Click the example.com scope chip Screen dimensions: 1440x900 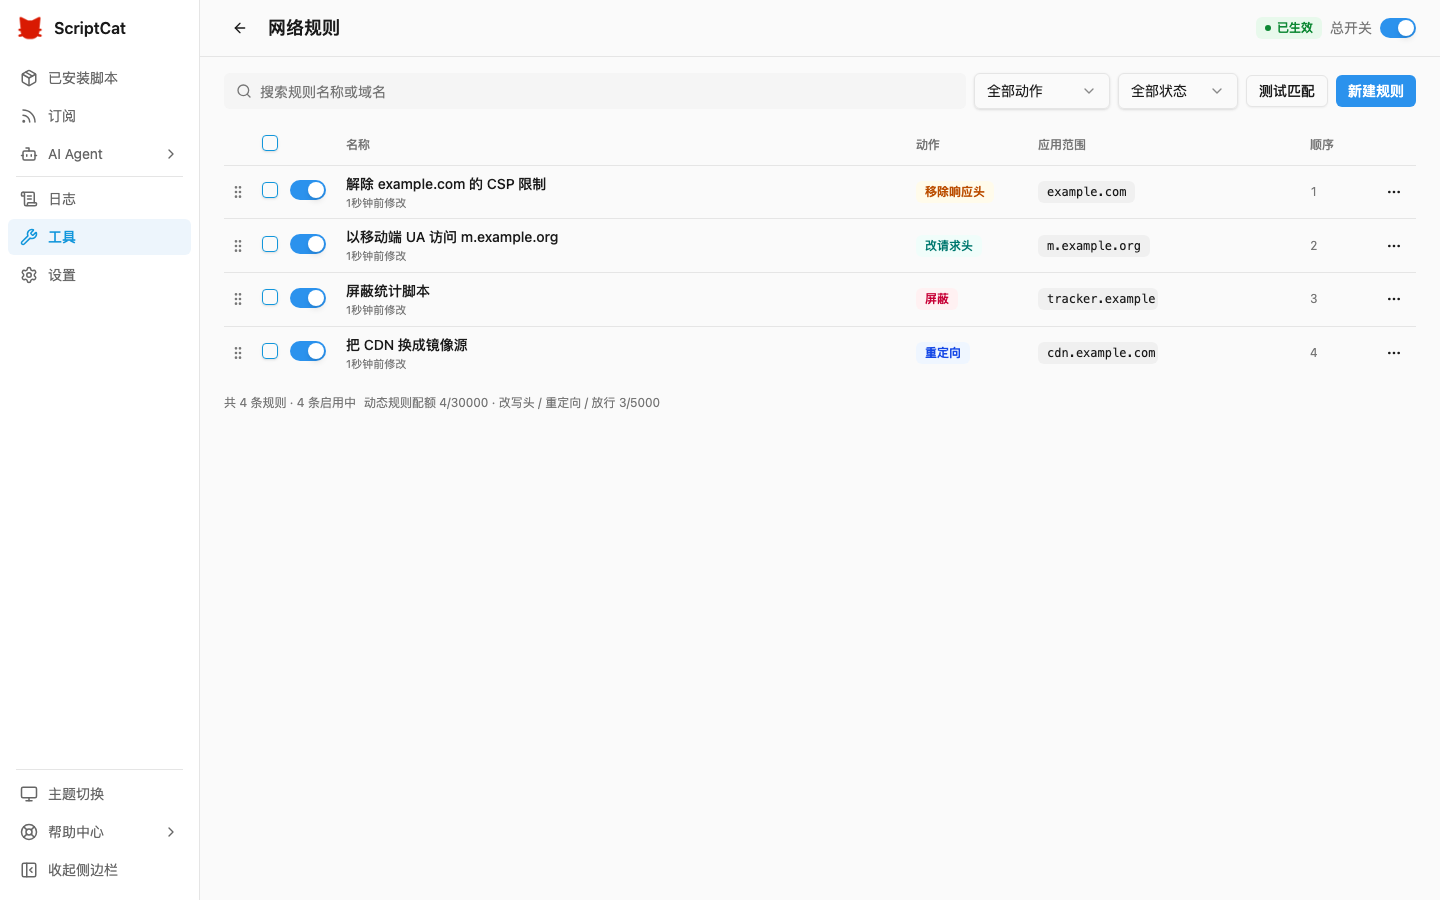click(x=1087, y=192)
